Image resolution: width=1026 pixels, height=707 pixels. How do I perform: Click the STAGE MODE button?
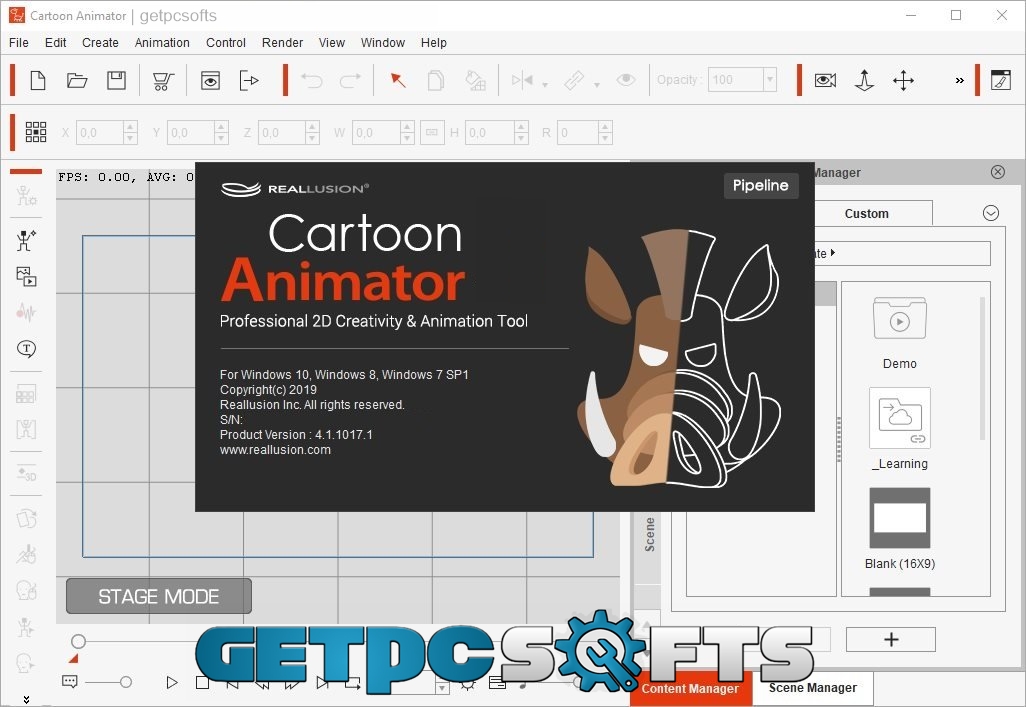click(x=158, y=596)
